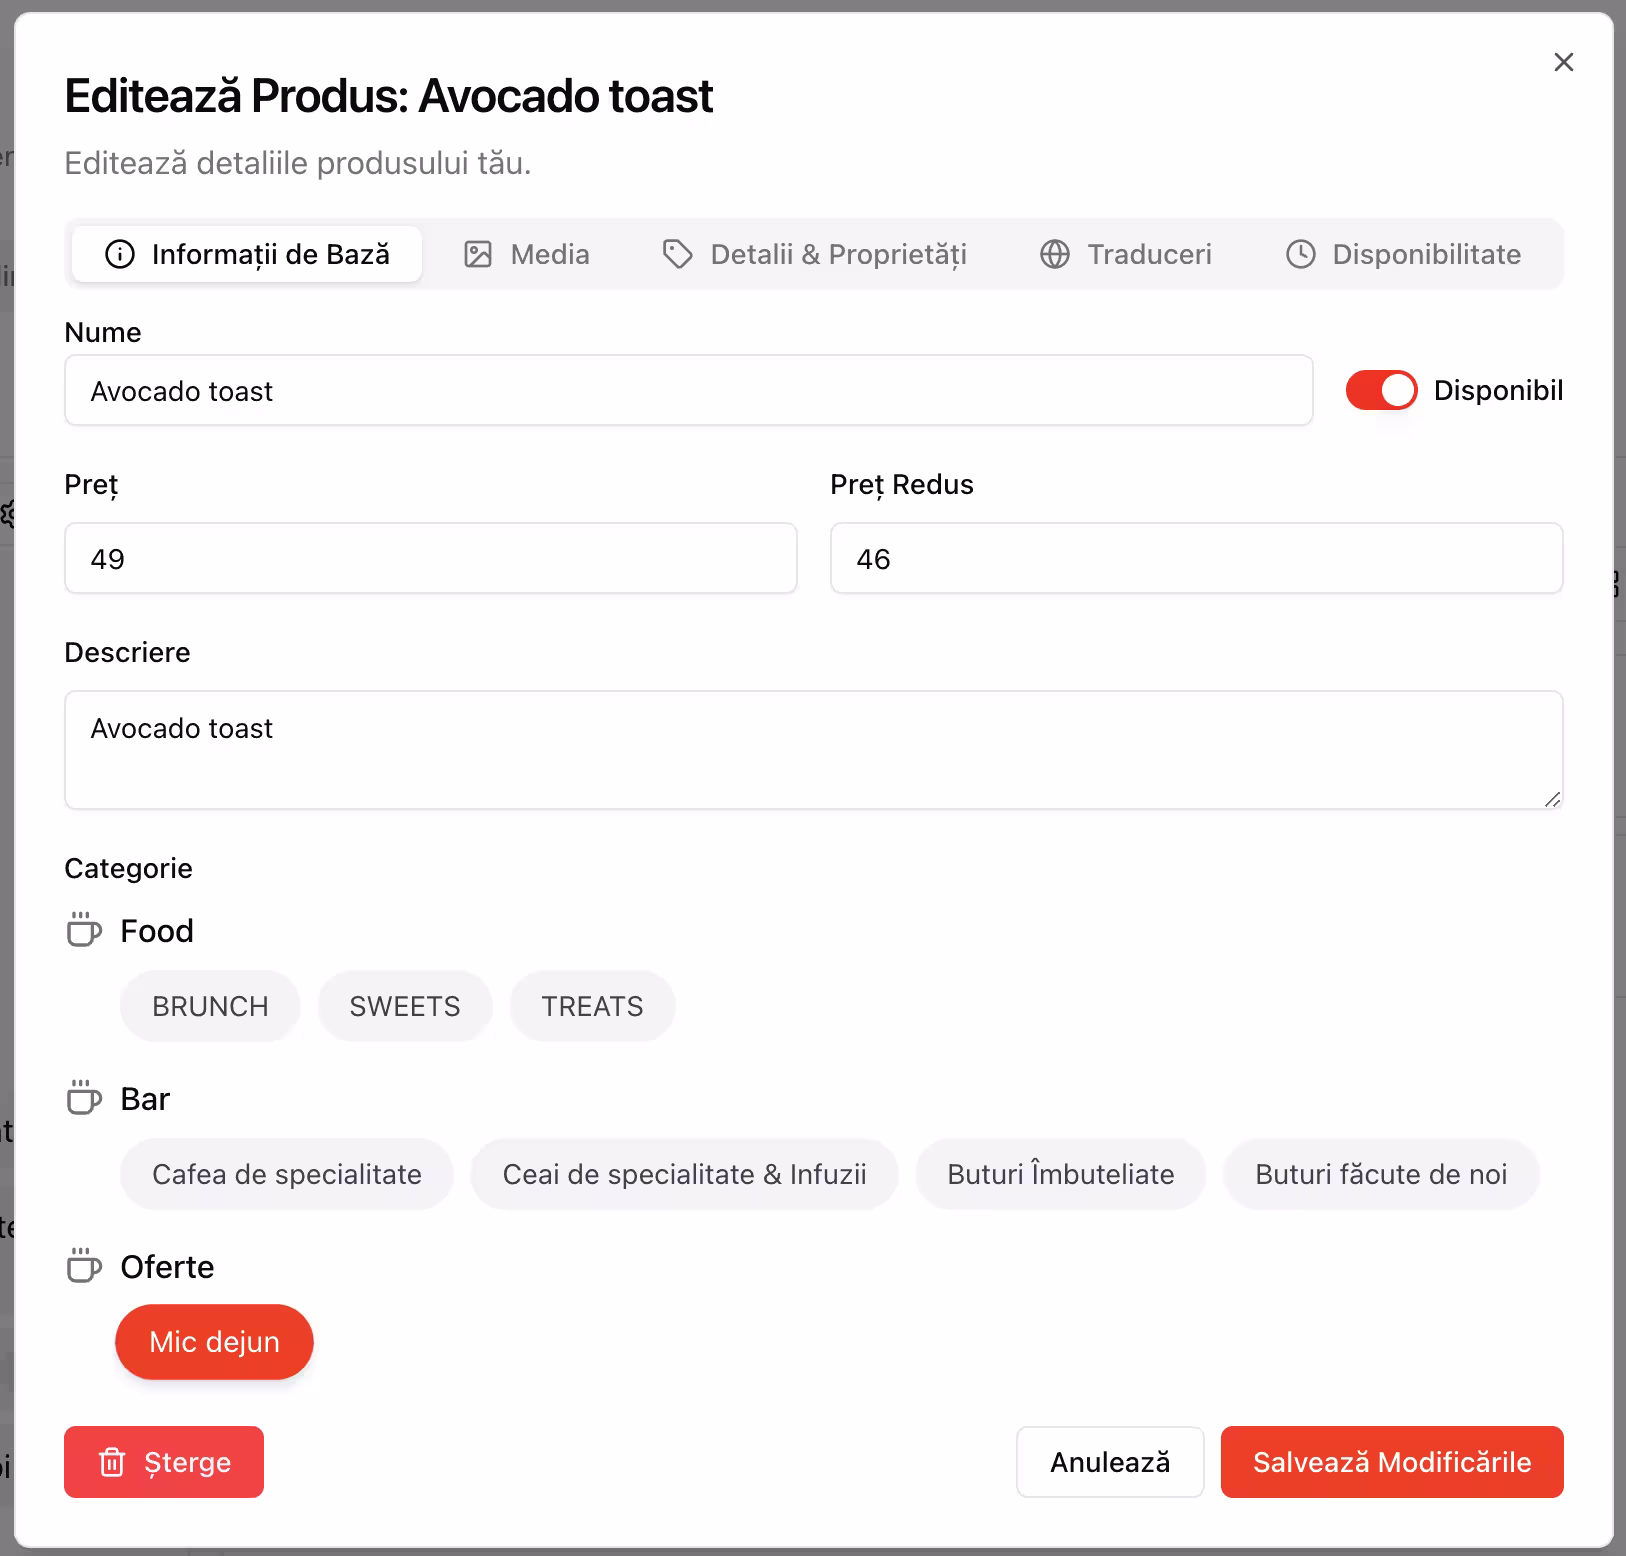Click the cup icon next to Food
This screenshot has width=1626, height=1556.
coord(84,929)
